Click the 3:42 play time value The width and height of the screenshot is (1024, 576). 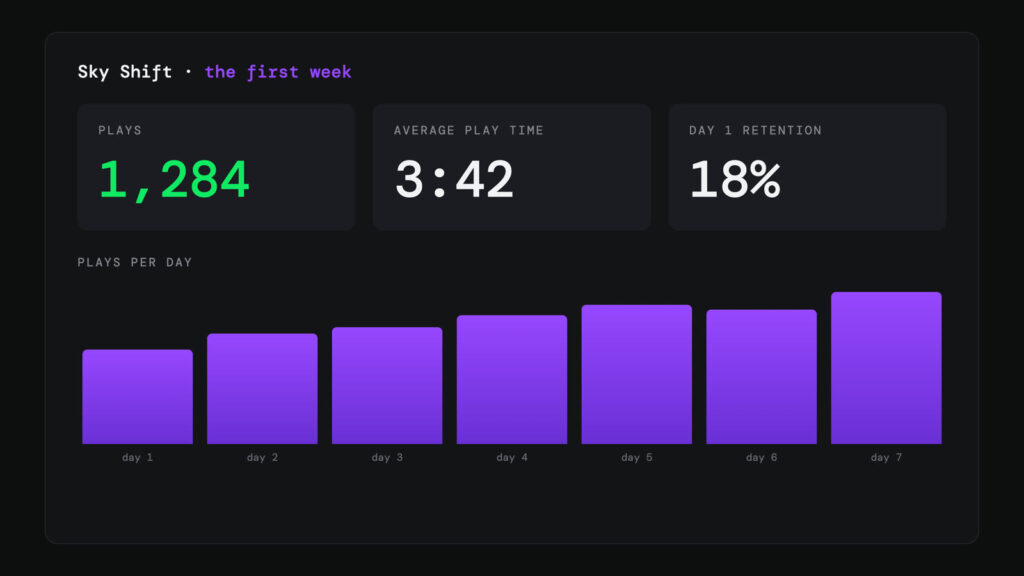pyautogui.click(x=455, y=180)
